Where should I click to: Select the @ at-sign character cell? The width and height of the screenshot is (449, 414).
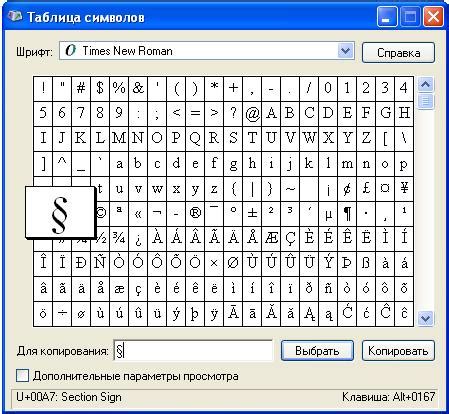click(x=252, y=114)
